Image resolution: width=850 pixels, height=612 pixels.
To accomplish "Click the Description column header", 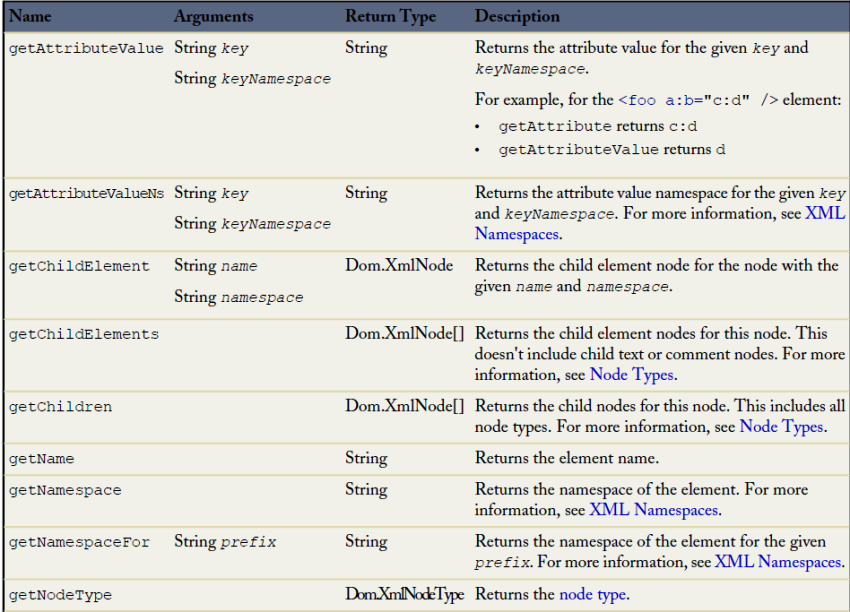I will (x=517, y=16).
